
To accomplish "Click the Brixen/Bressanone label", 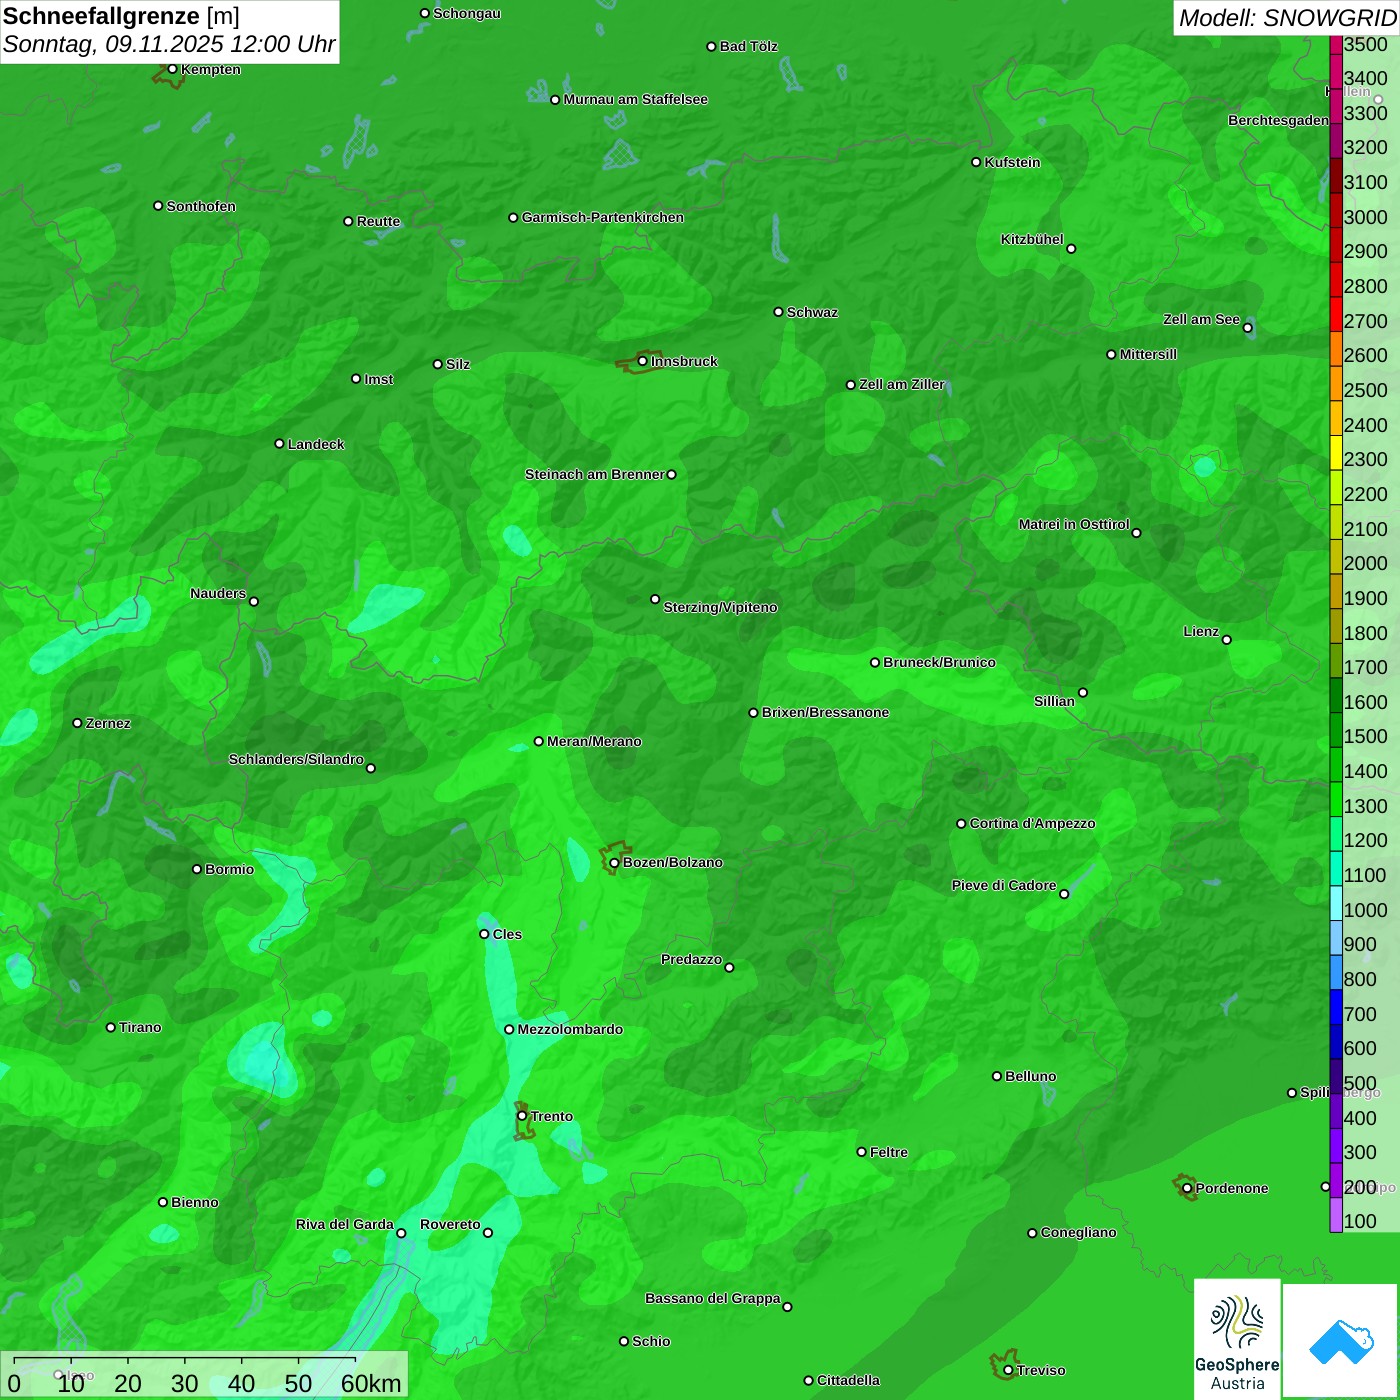I will [x=825, y=712].
